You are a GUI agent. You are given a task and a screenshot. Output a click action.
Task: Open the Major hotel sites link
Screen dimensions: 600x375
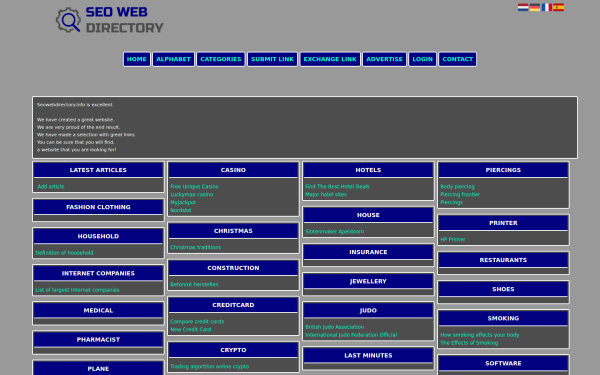click(x=326, y=194)
